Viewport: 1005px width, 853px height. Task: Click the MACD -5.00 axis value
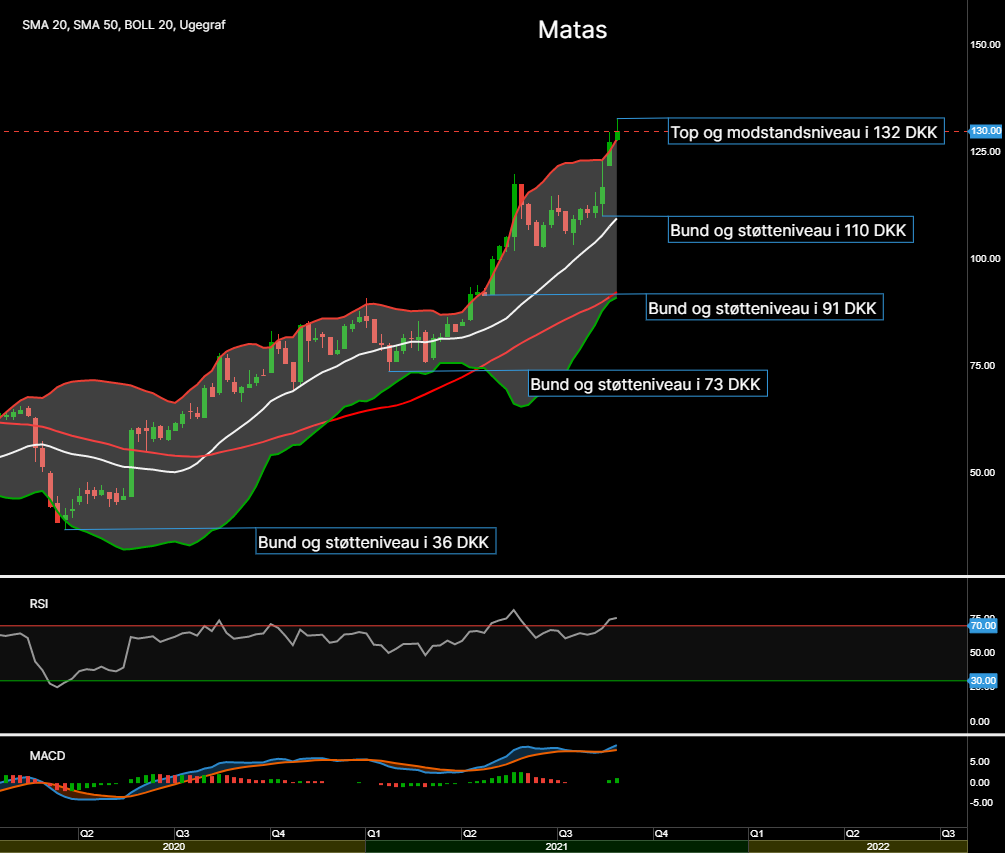pyautogui.click(x=982, y=802)
